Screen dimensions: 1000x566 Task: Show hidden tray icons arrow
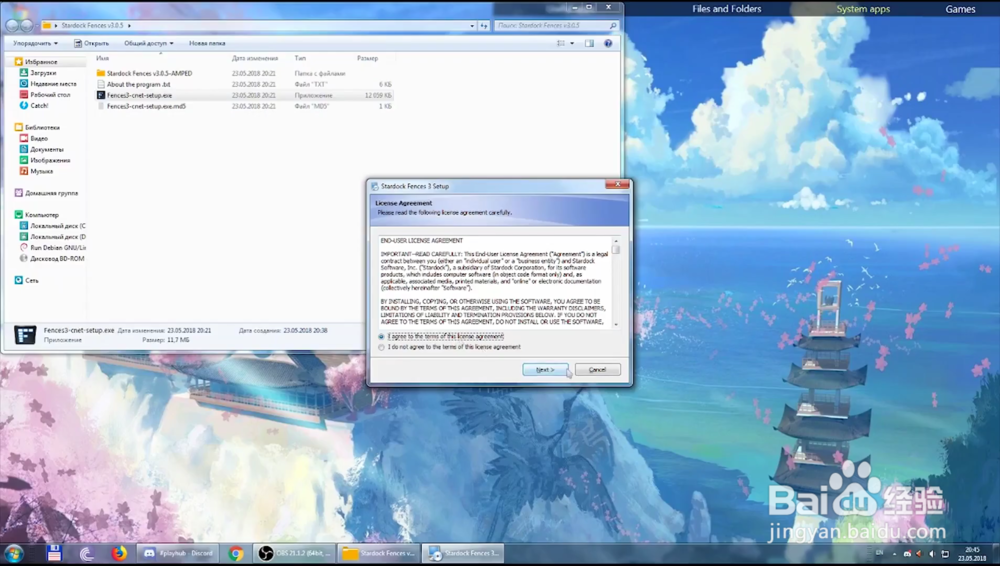pyautogui.click(x=894, y=554)
